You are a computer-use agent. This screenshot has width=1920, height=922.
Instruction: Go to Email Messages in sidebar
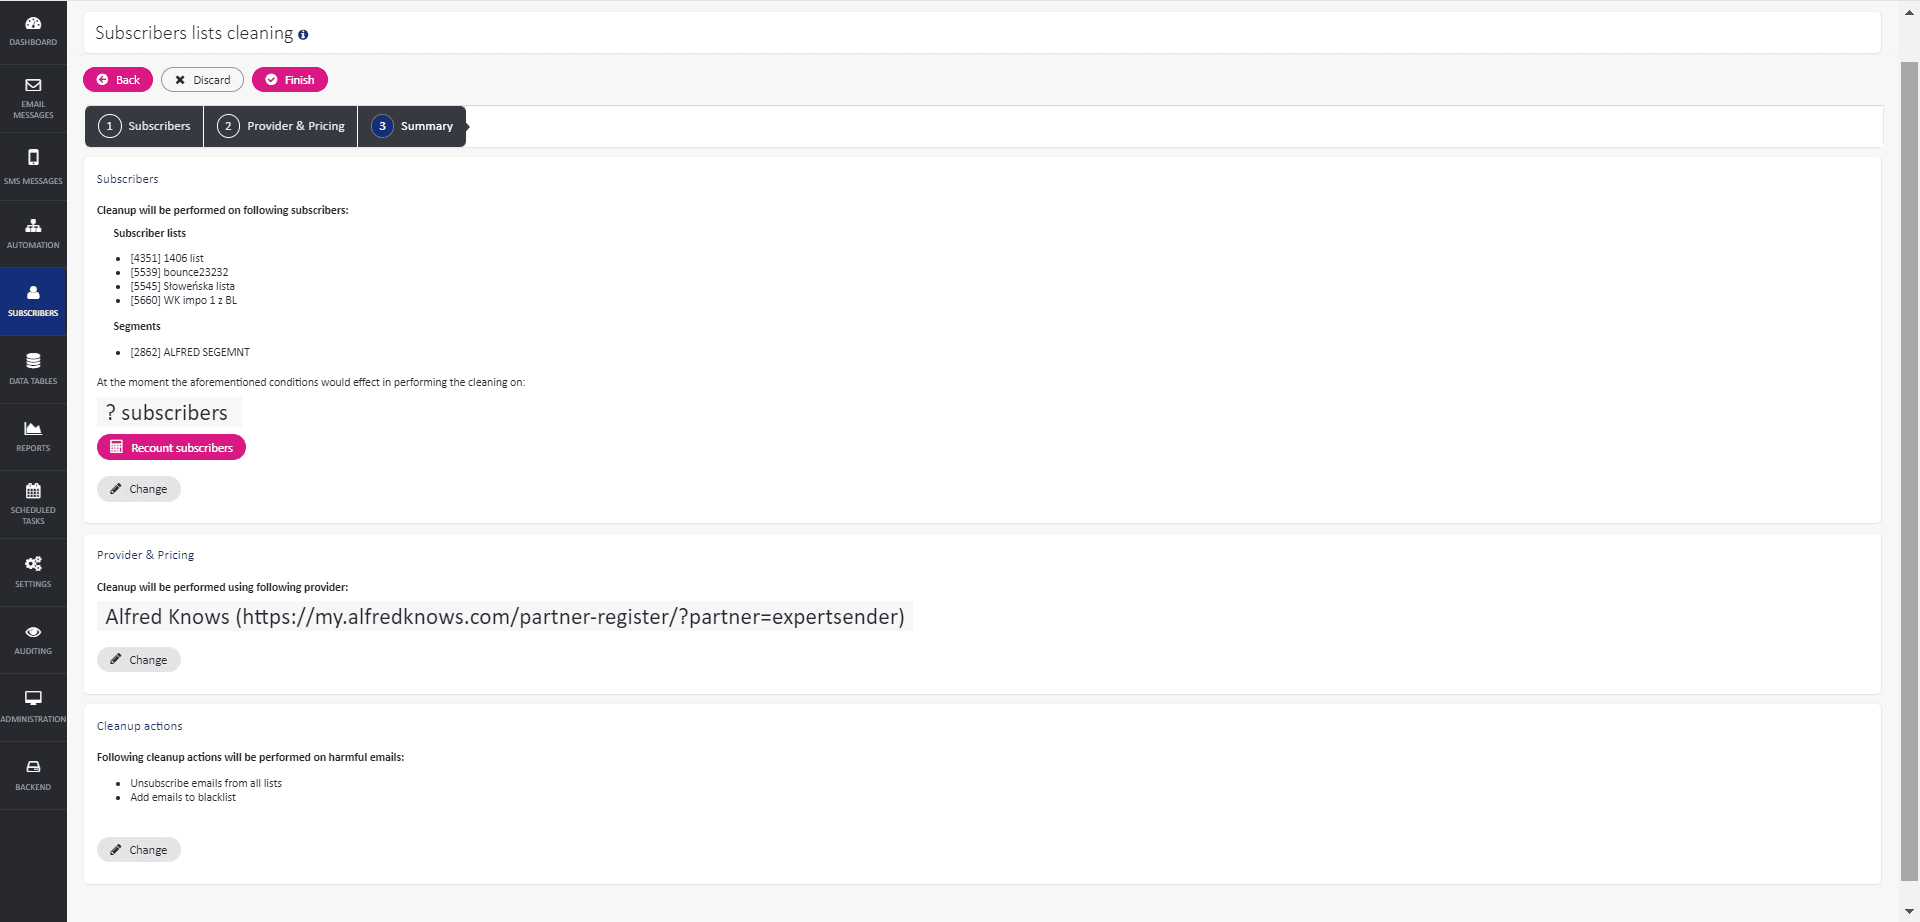33,86
